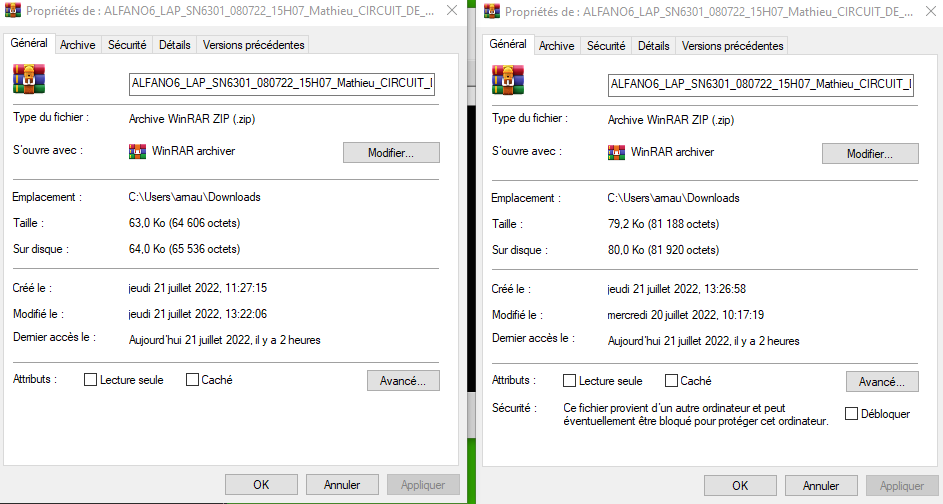943x504 pixels.
Task: Confirm with OK in right window
Action: 740,486
